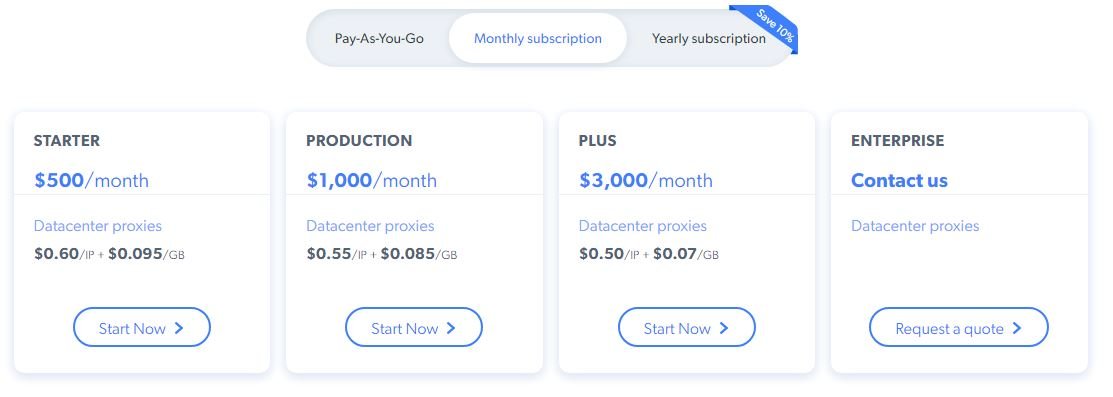Click Start Now under Production plan
The height and width of the screenshot is (397, 1113).
click(414, 327)
